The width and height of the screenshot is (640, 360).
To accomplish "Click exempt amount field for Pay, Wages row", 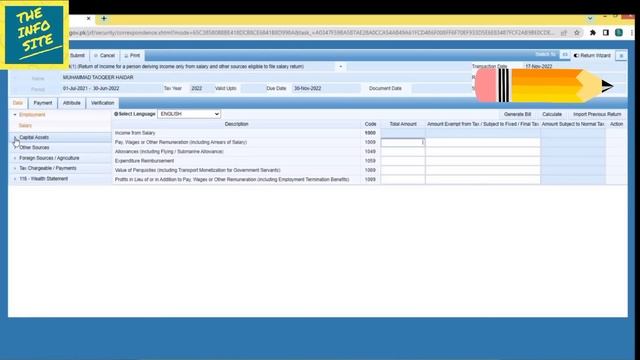I will [483, 142].
